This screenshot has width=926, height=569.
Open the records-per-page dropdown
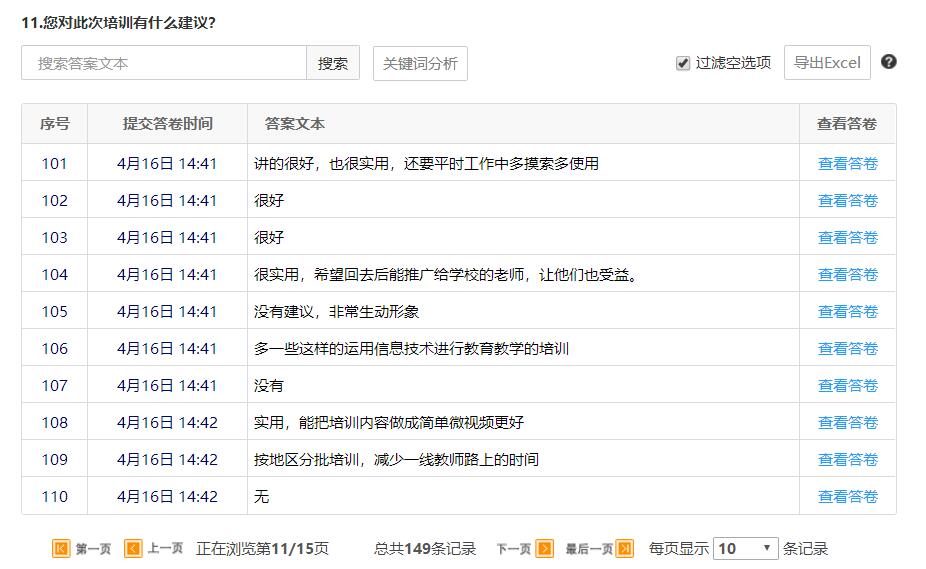(745, 548)
